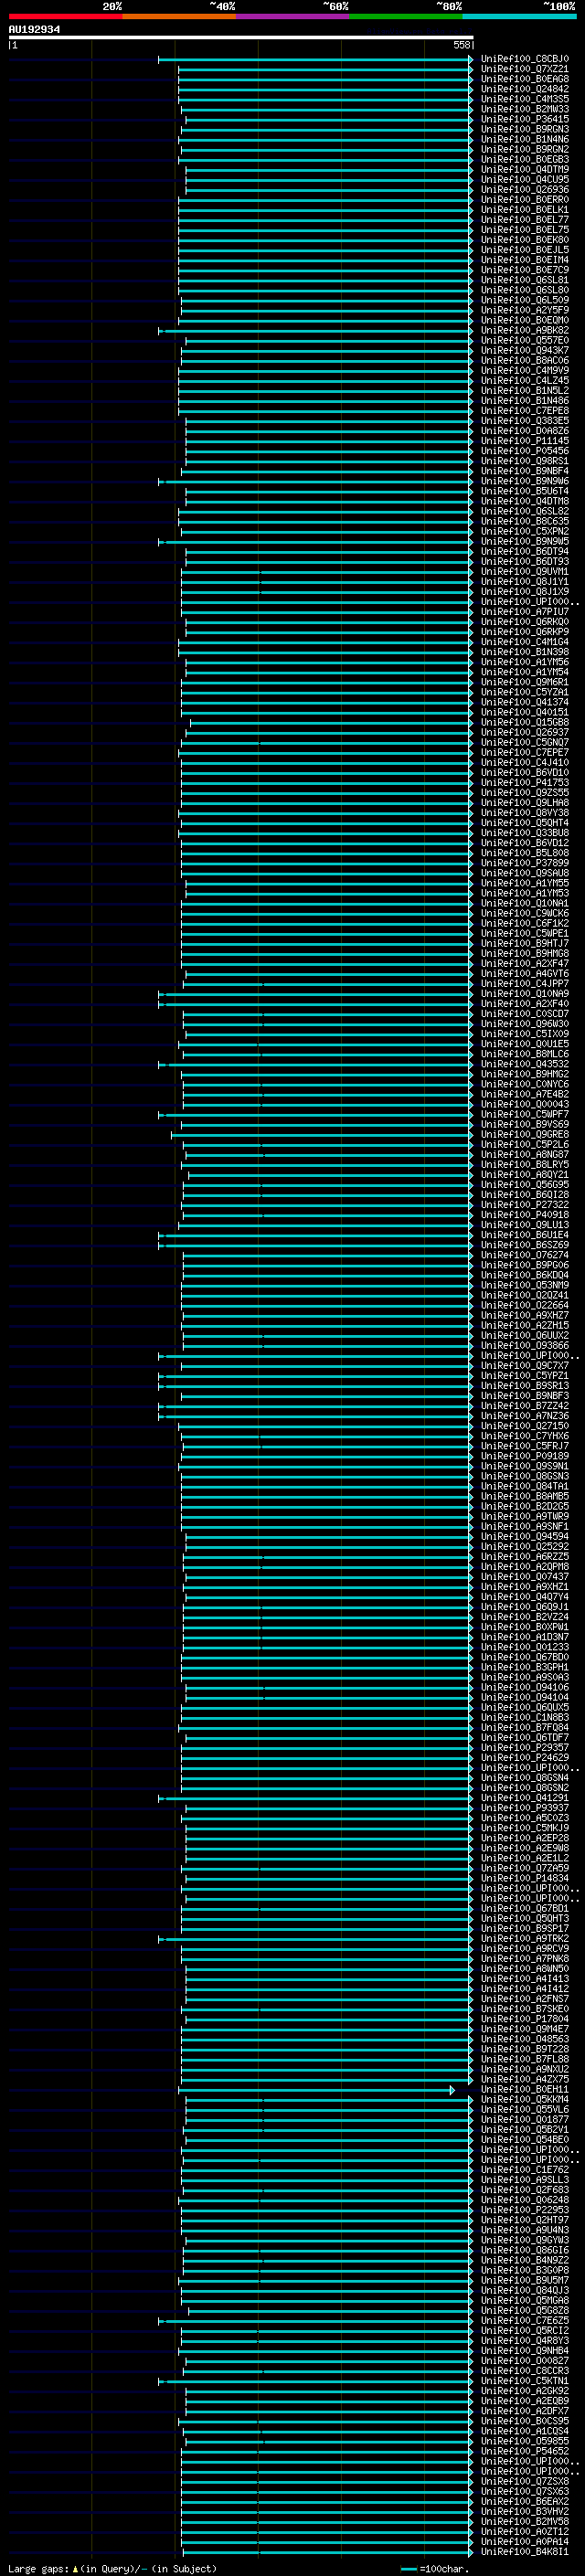Screen dimensions: 585x2576
Task: Open hit UniRef100_C7EPE8
Action: [x=524, y=411]
